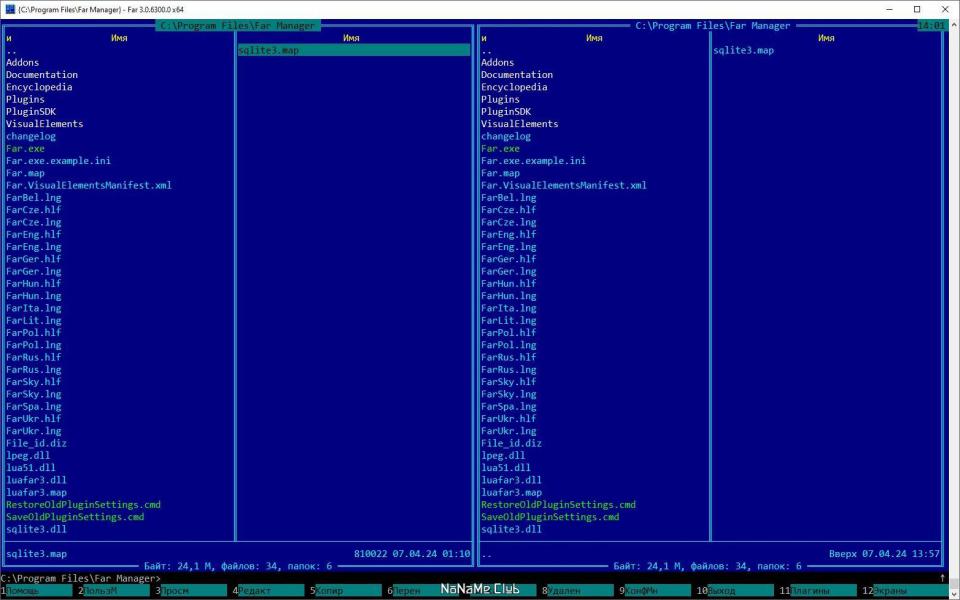Select lua51.dll in the right panel
Screen dimensions: 960x600
coord(506,467)
